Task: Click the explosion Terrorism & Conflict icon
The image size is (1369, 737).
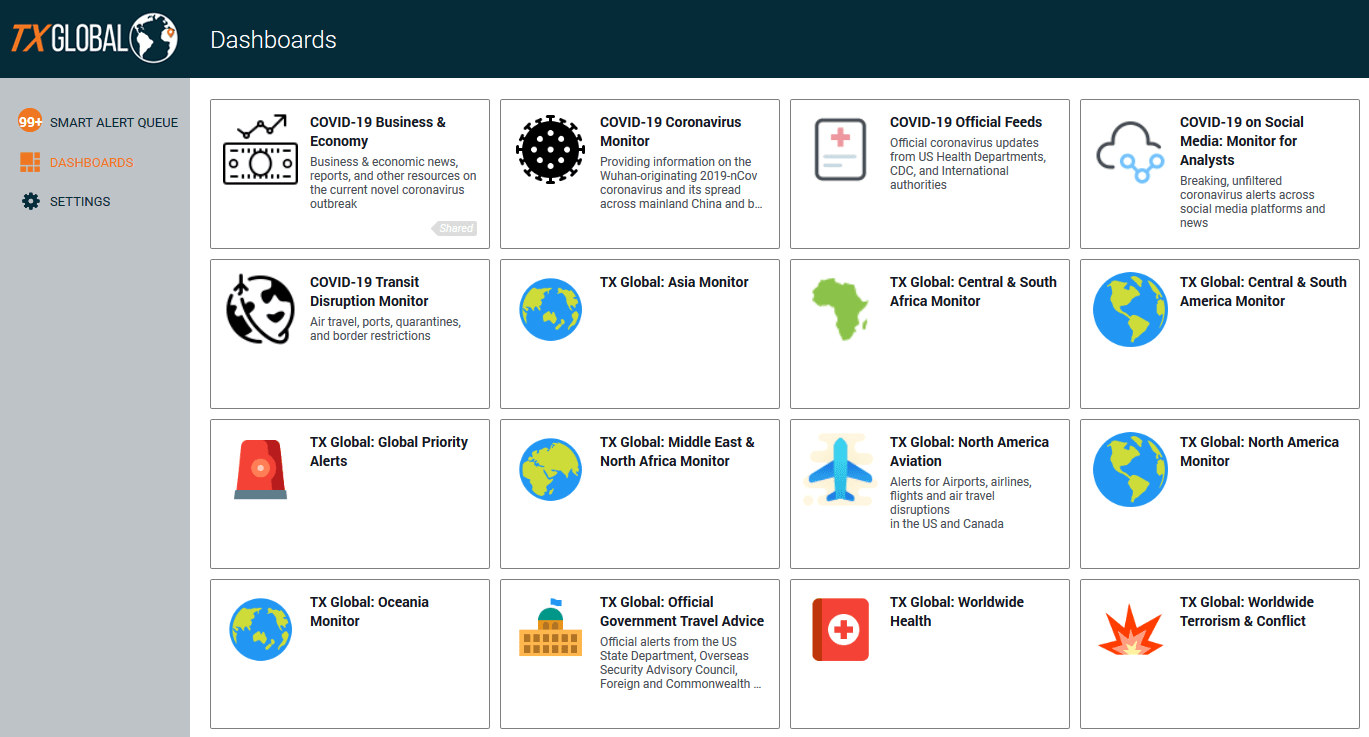Action: coord(1130,630)
